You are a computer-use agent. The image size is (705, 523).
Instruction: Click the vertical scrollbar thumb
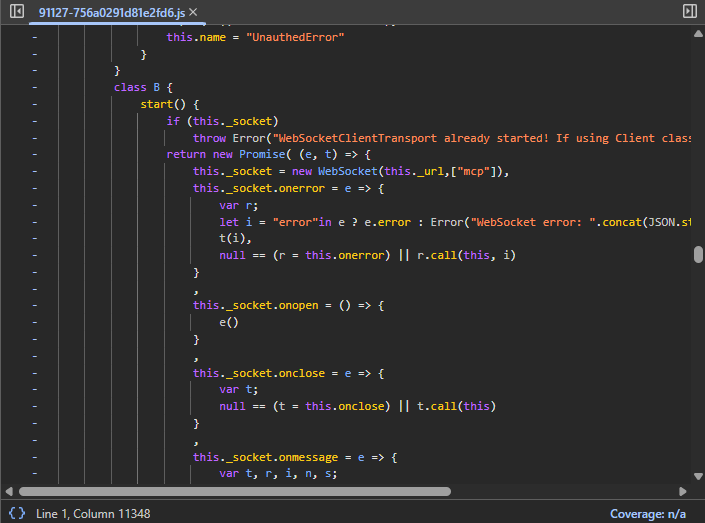(698, 254)
